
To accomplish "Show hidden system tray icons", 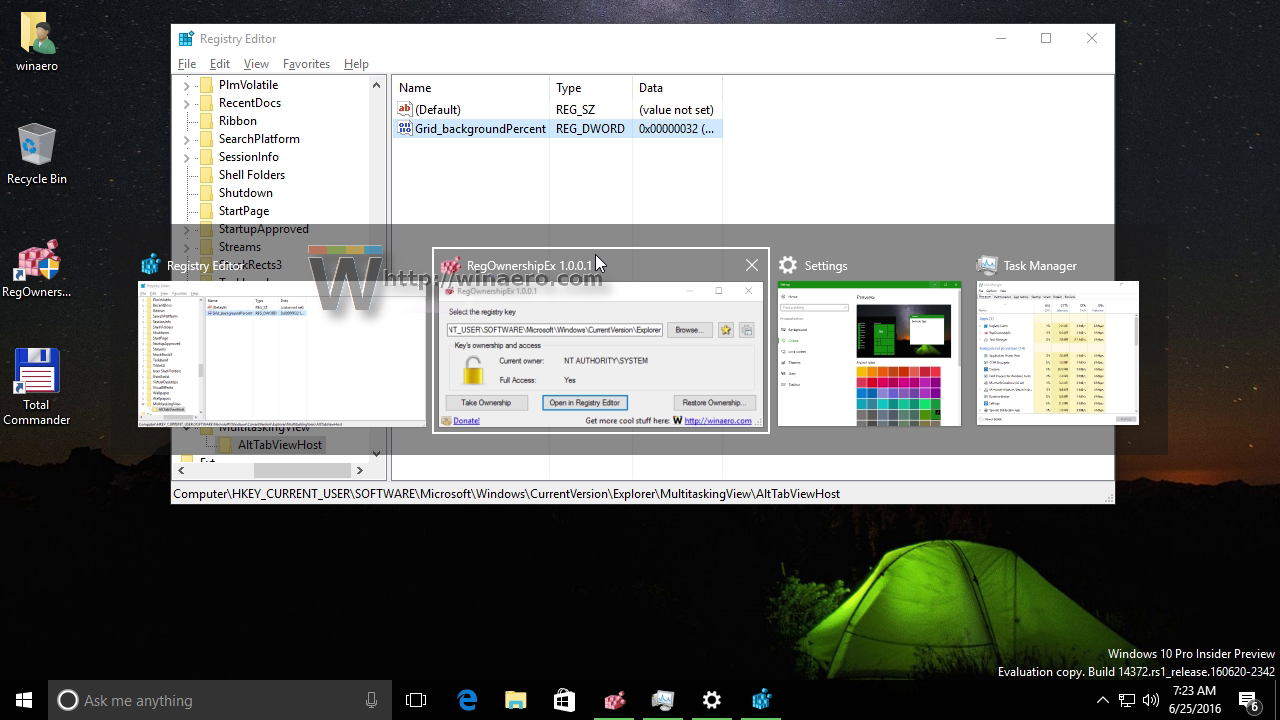I will tap(1103, 700).
